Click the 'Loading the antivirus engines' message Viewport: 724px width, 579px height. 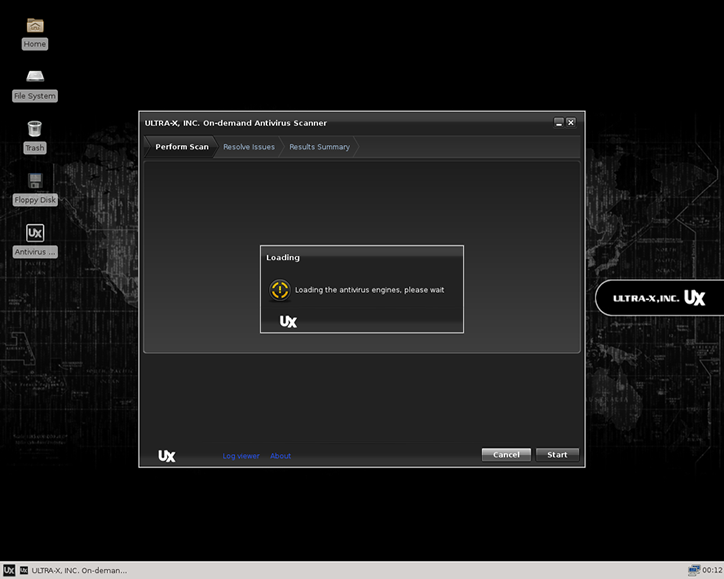pos(369,290)
